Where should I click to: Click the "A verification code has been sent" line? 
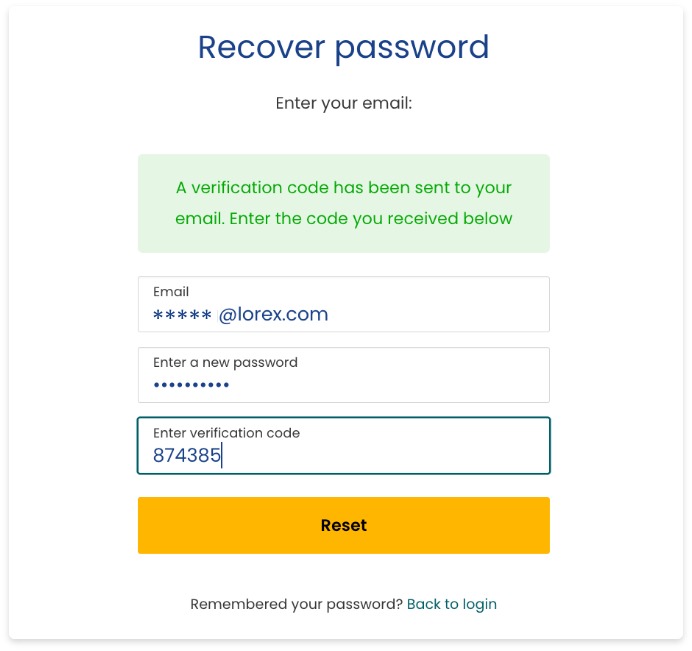tap(343, 187)
